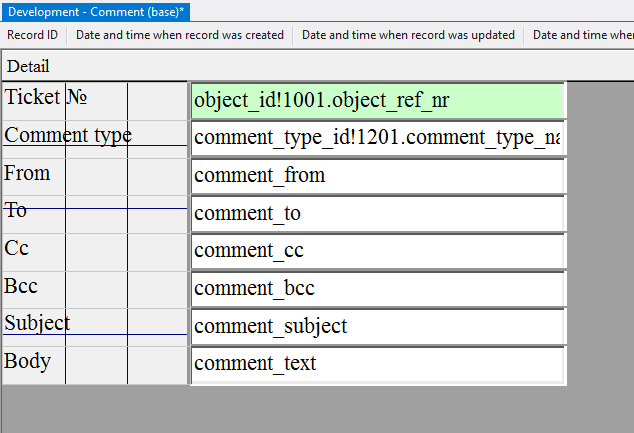Viewport: 634px width, 433px height.
Task: Select the From label
Action: pos(27,173)
